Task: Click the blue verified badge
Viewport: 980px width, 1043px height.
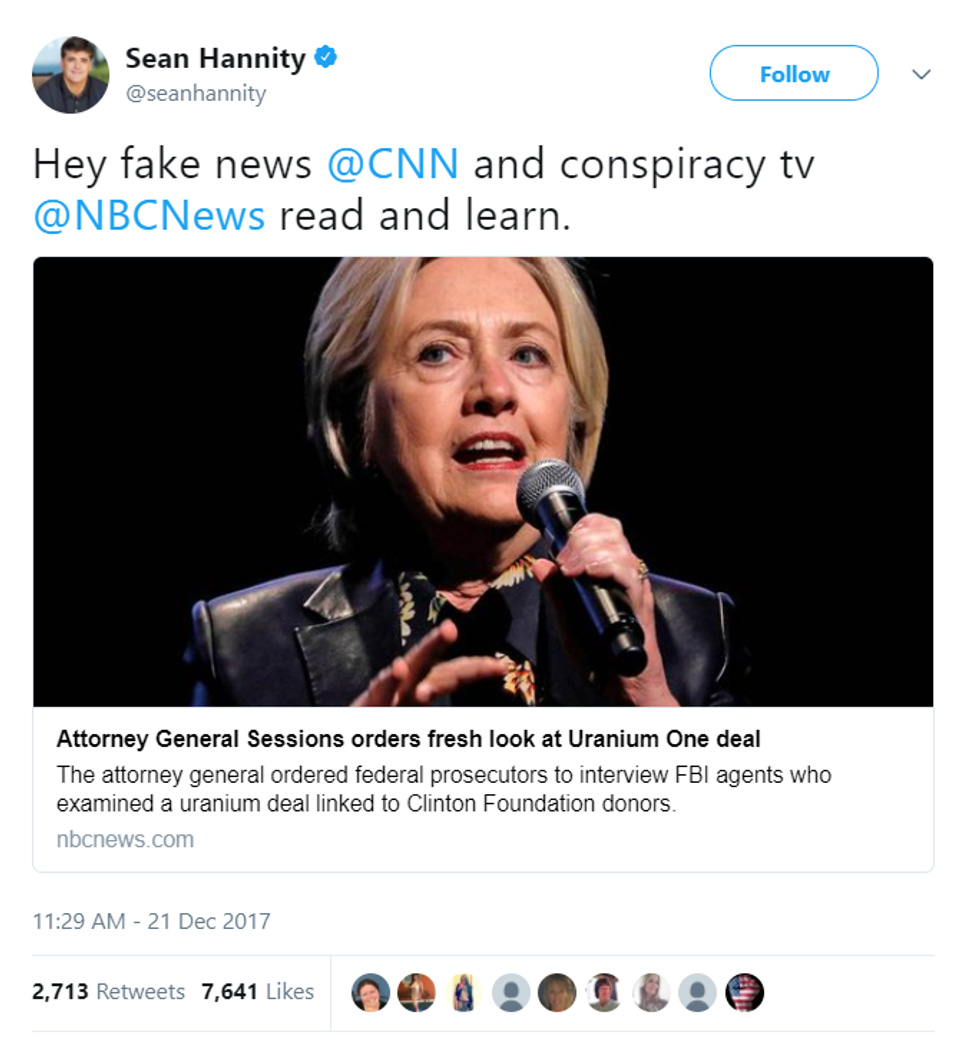Action: pos(325,57)
